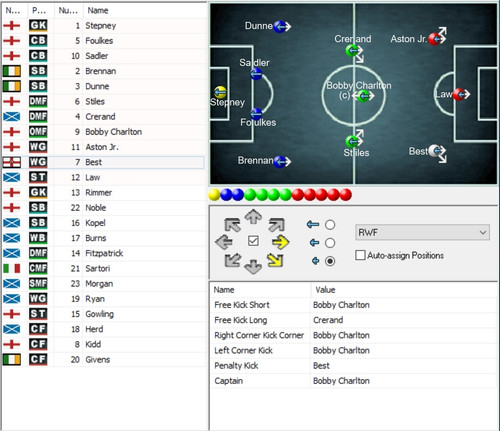
Task: Click Dunne's blue marker on pitch
Action: click(280, 26)
